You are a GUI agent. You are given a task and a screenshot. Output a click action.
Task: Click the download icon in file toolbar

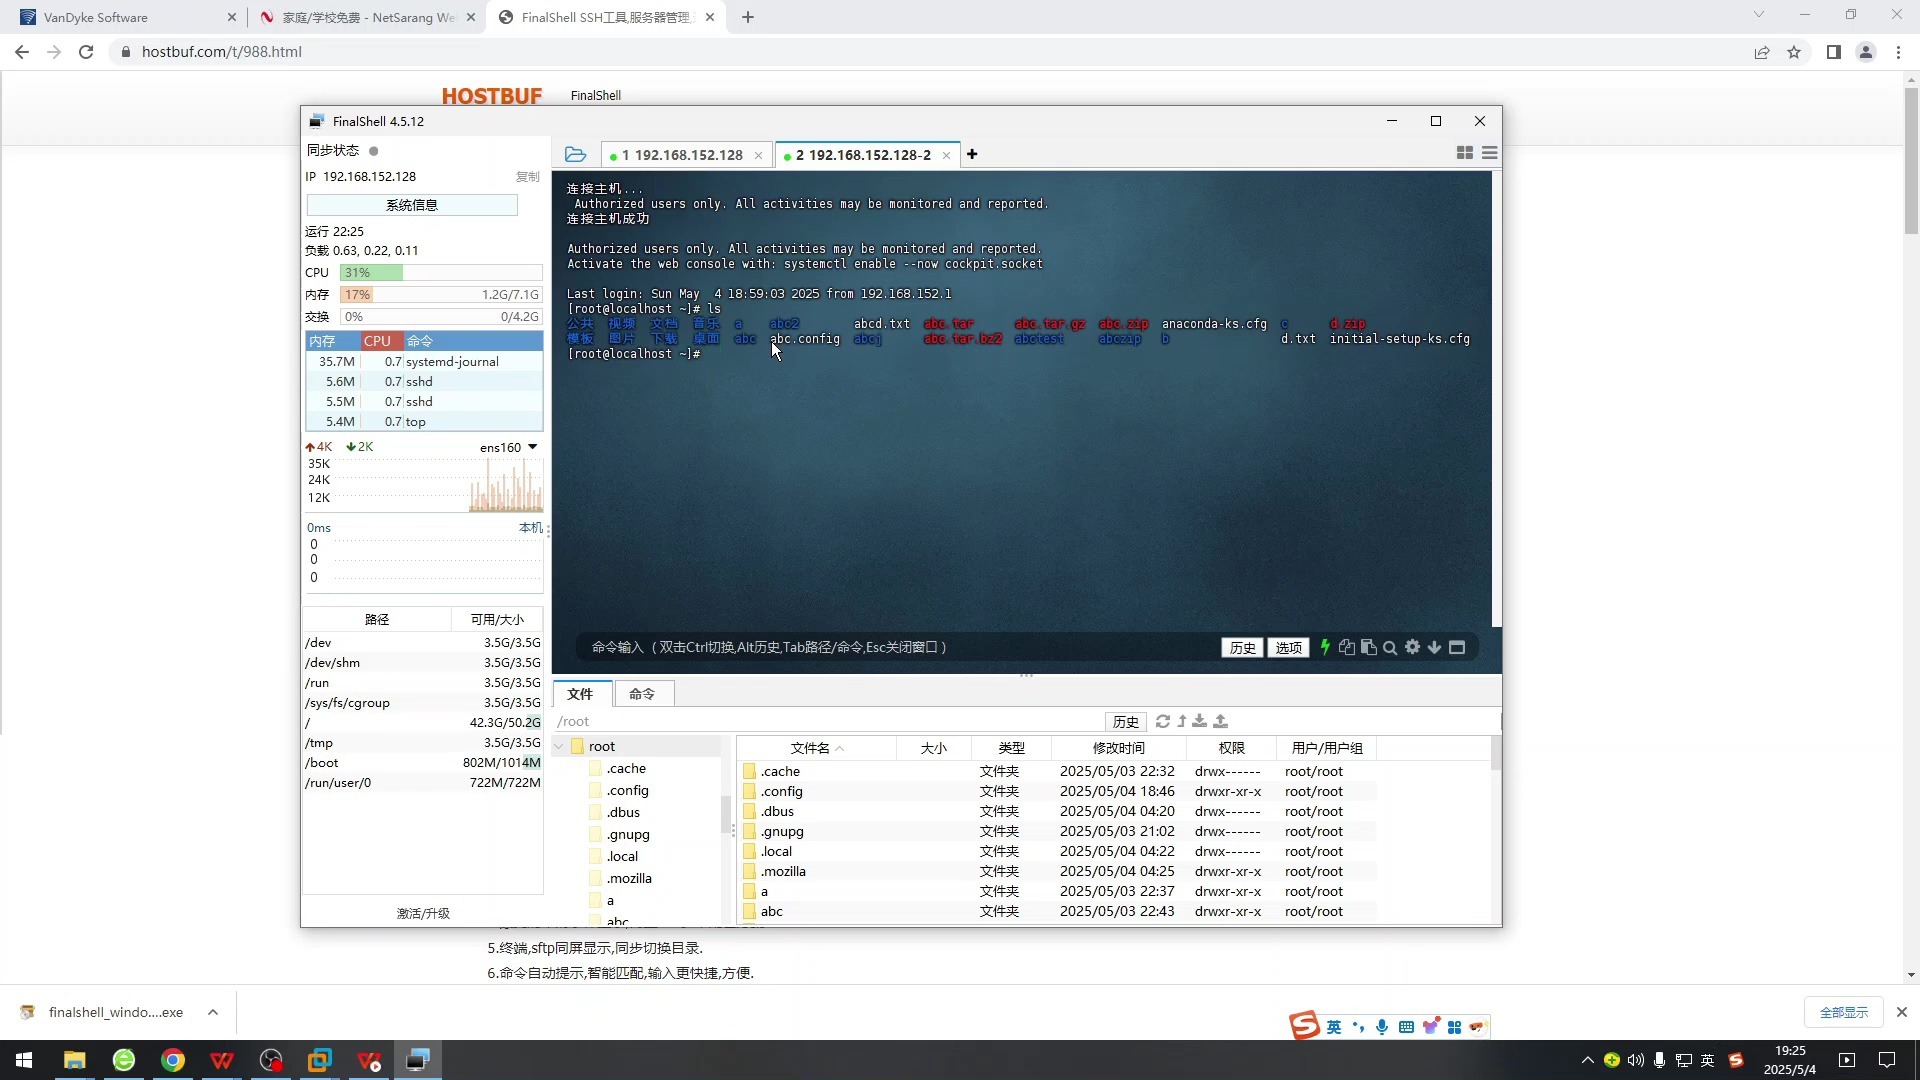[1200, 721]
